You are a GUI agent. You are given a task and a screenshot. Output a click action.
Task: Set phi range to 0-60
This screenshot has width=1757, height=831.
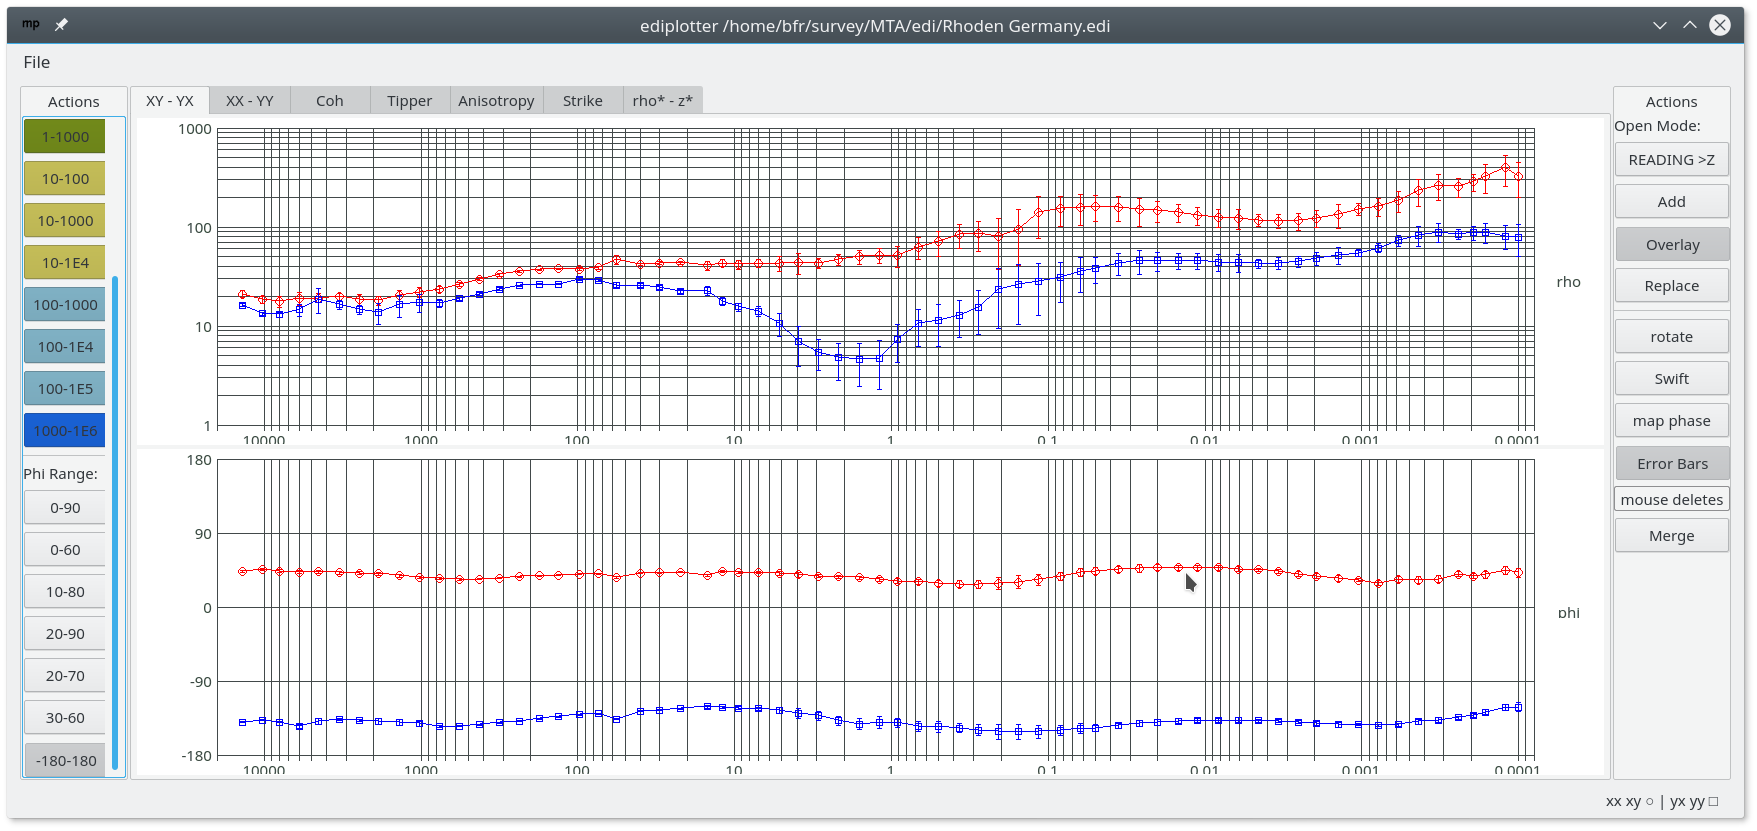pos(65,550)
